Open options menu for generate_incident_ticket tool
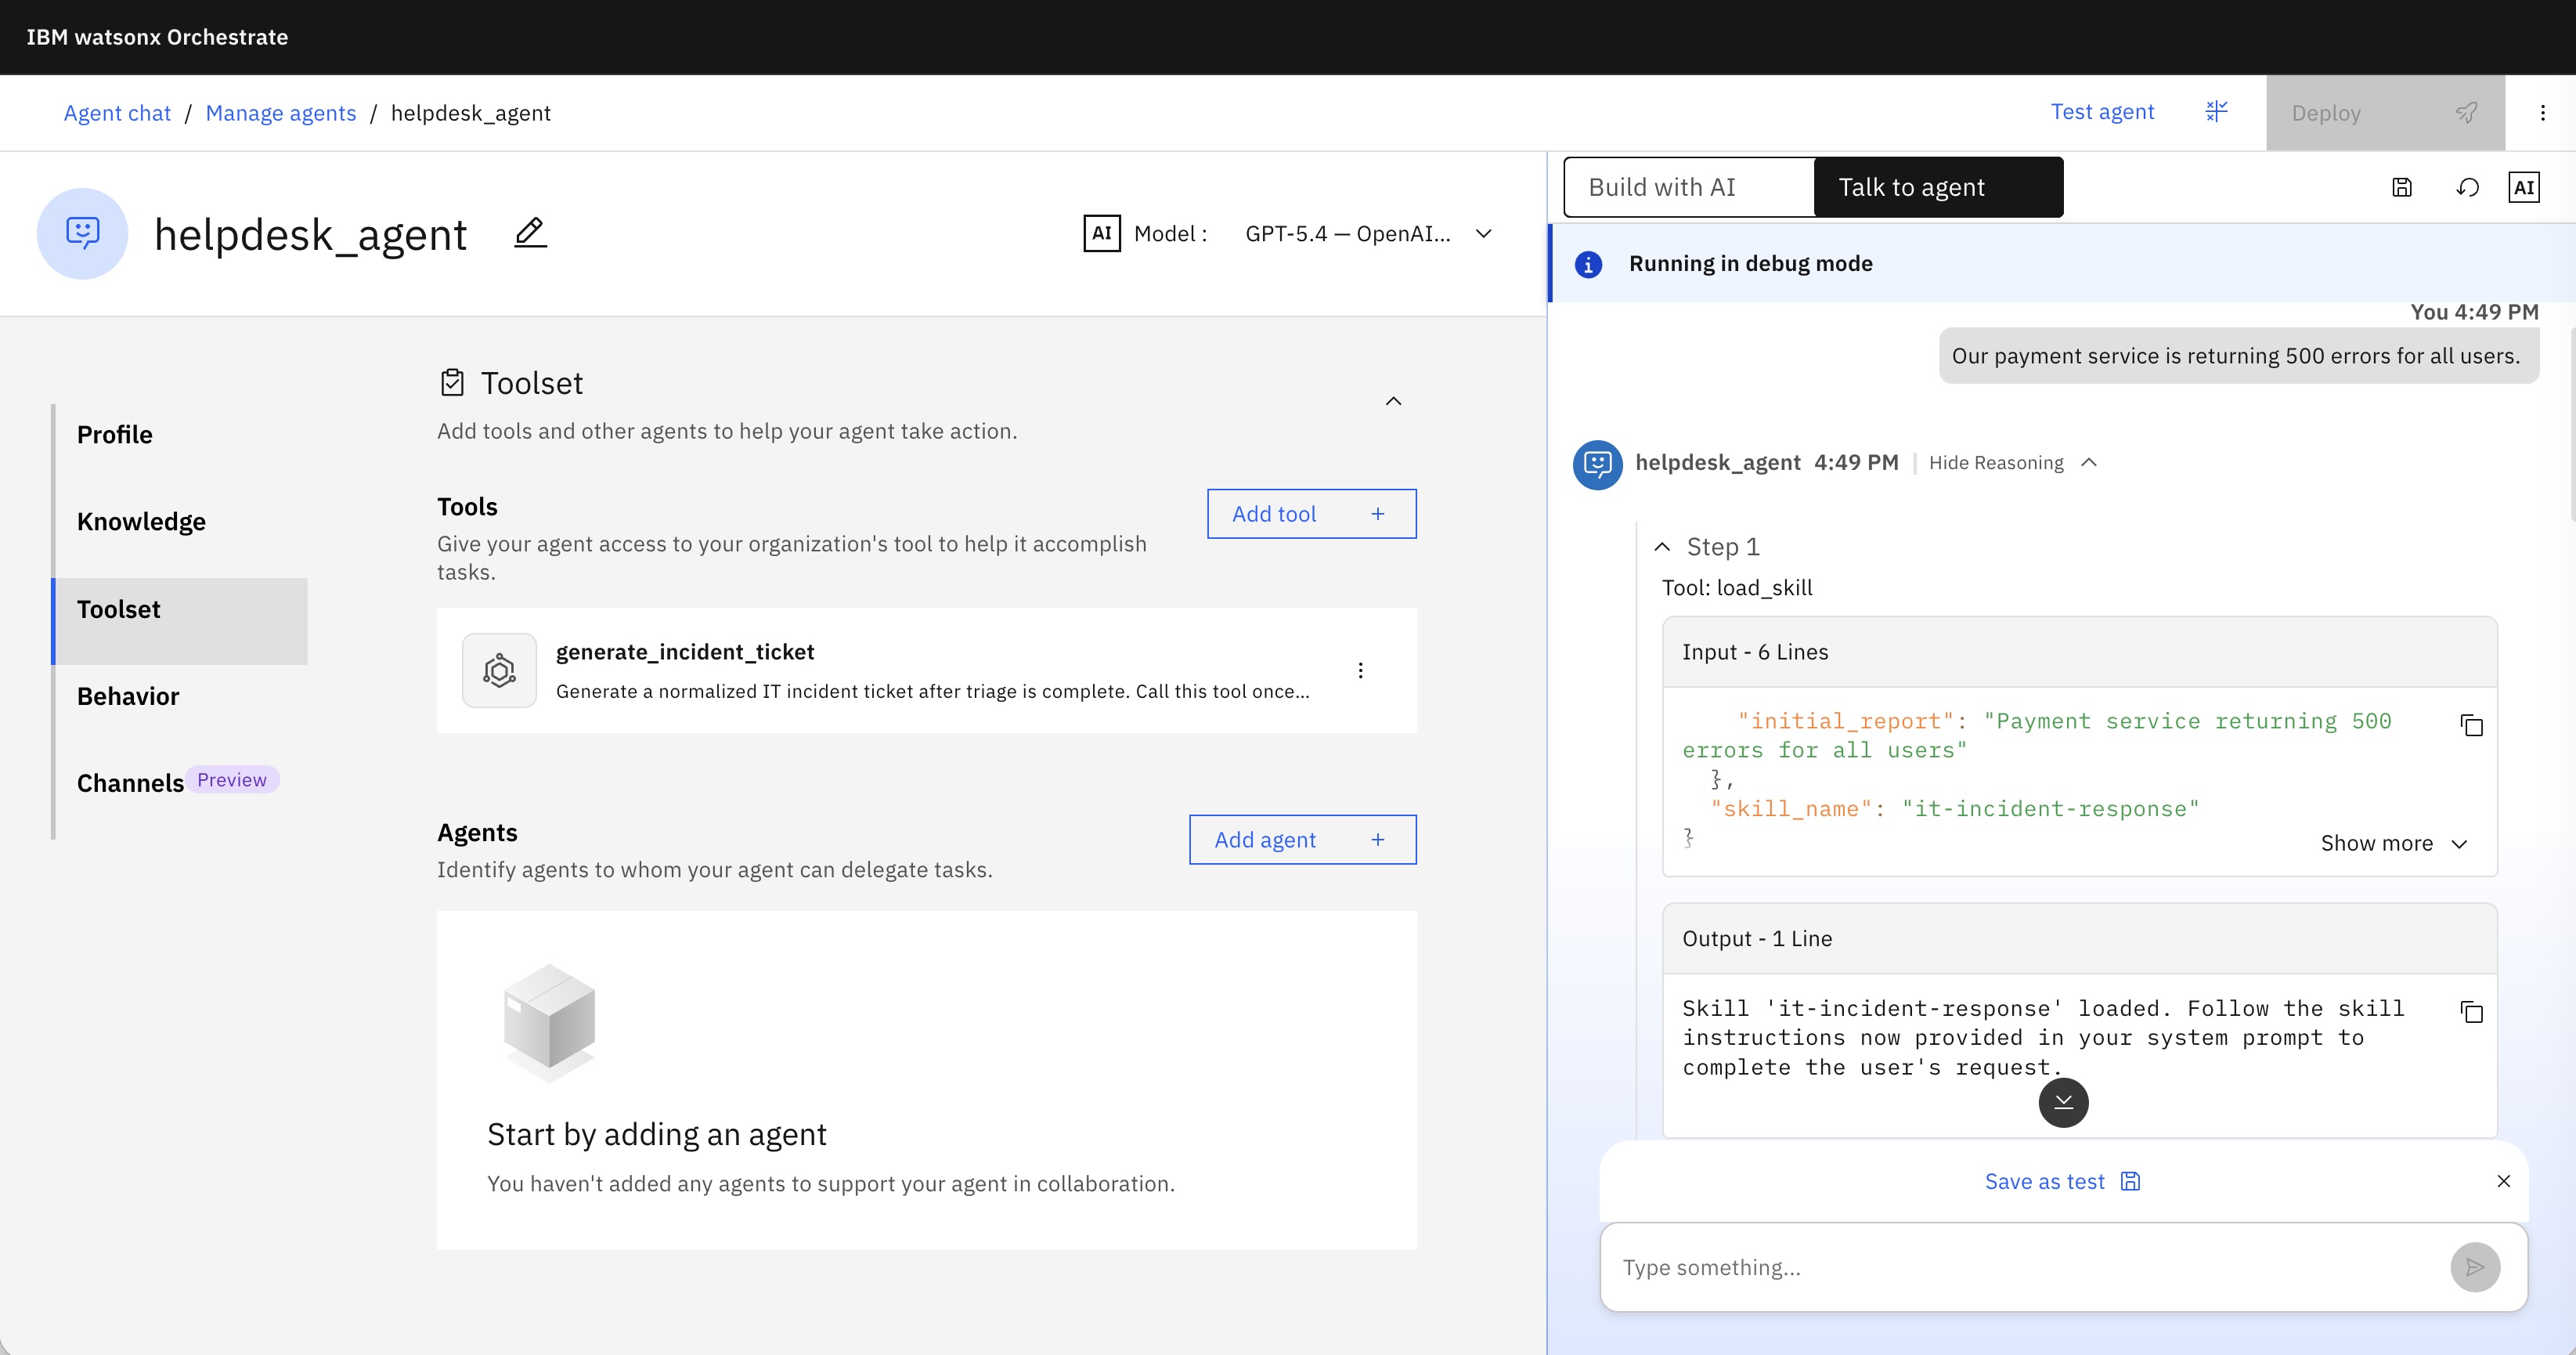 1360,670
